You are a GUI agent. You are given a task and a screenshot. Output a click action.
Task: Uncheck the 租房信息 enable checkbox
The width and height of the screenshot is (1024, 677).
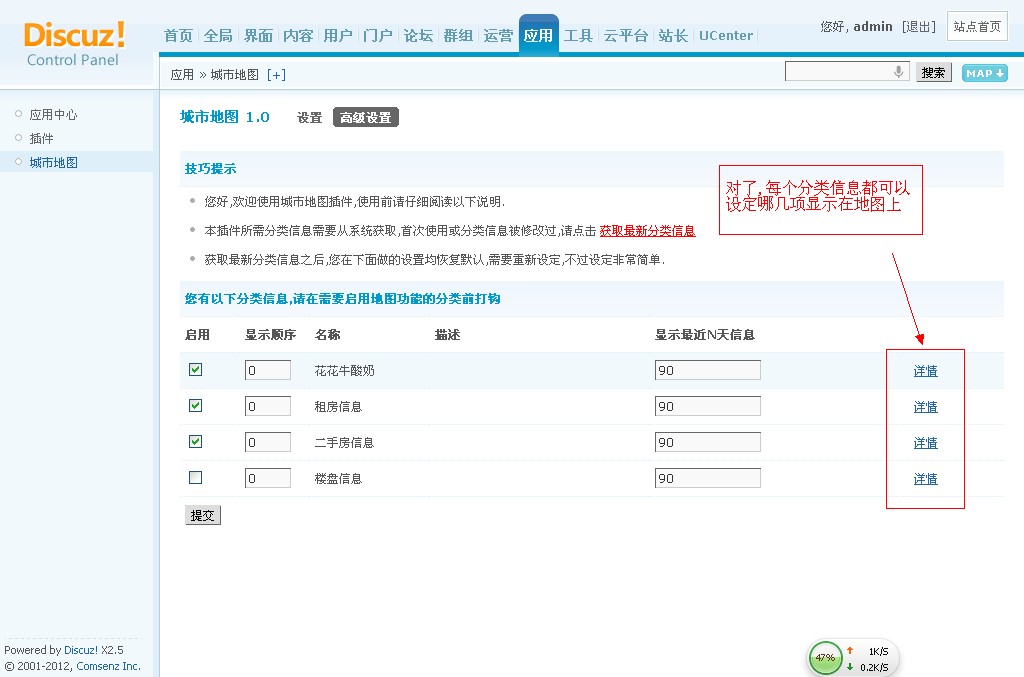coord(196,406)
